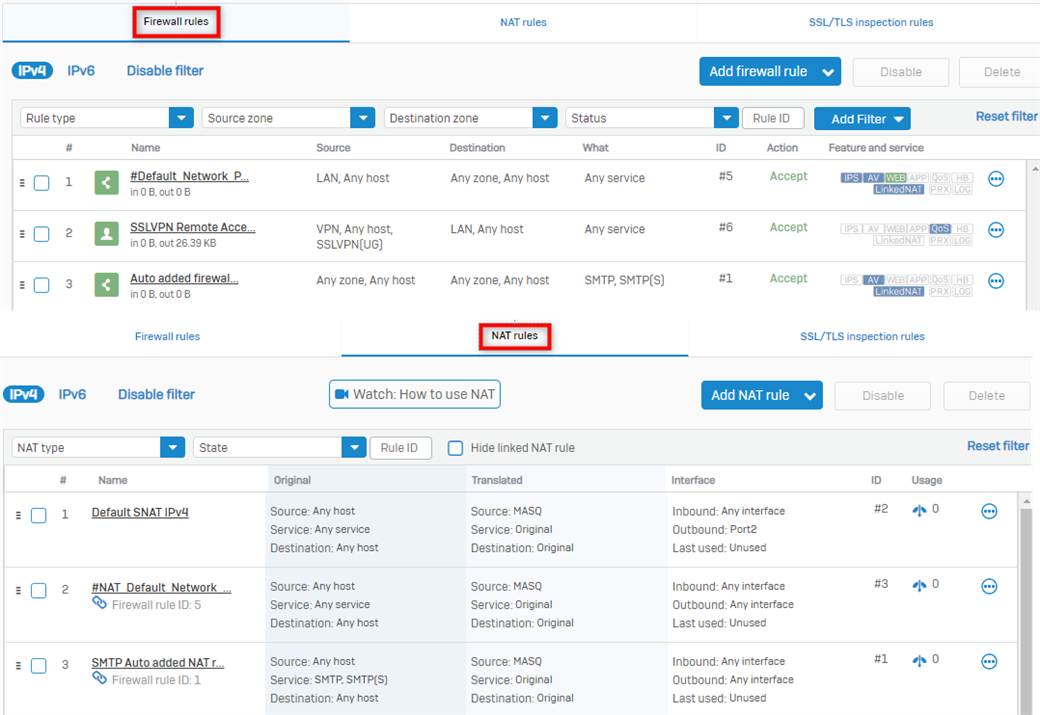Viewport: 1040px width, 715px height.
Task: Click drag handle of SMTP Auto added NAT rule
Action: 18,665
